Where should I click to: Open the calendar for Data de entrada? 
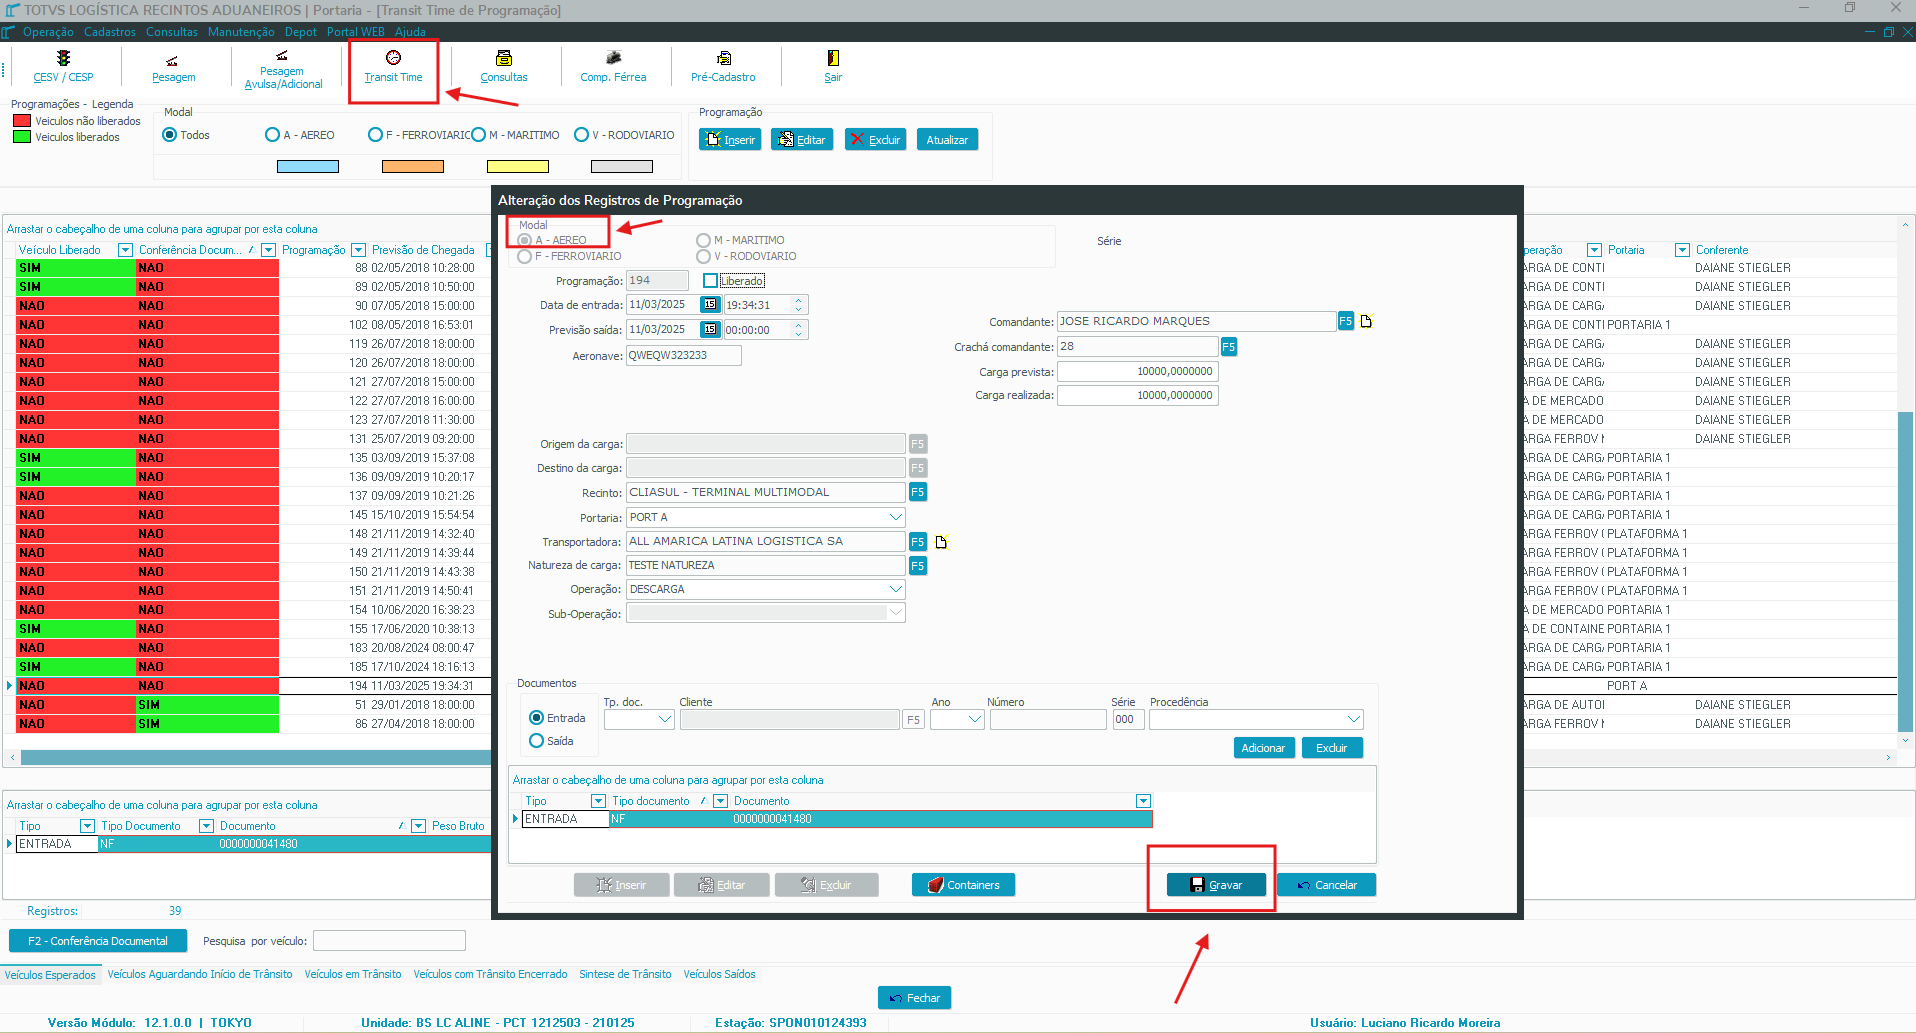(710, 305)
